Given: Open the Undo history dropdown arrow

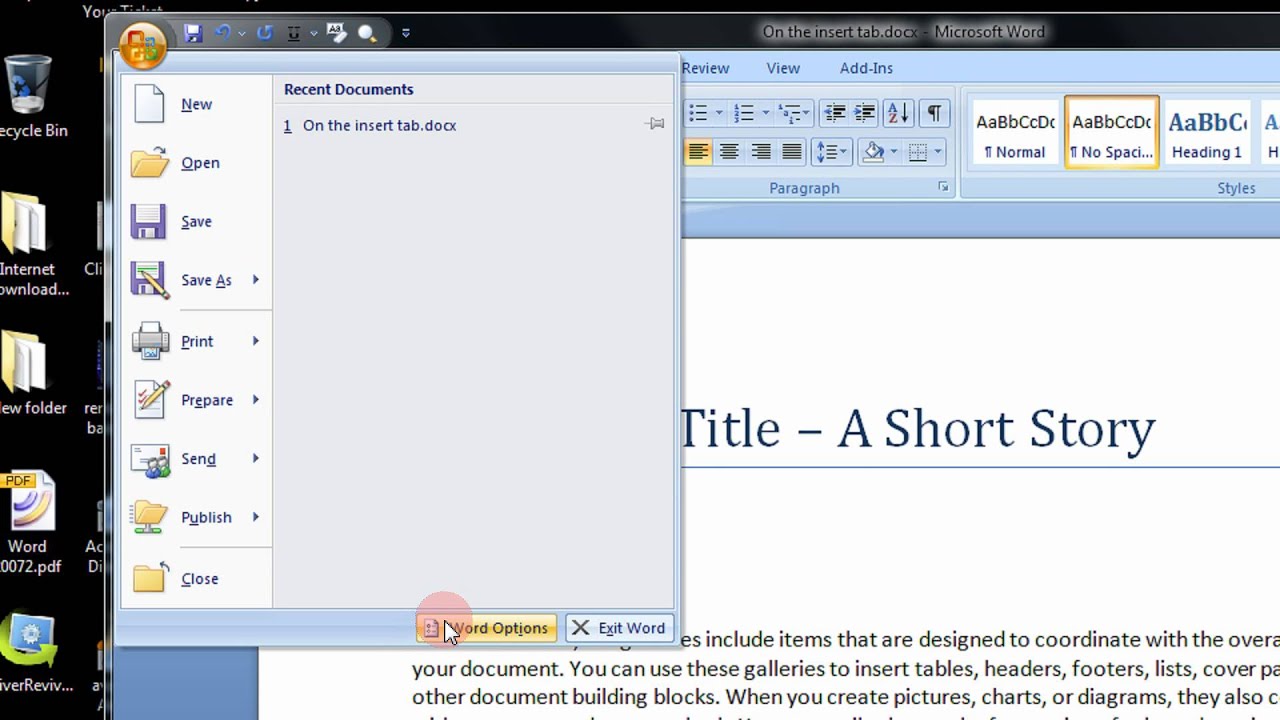Looking at the screenshot, I should pos(241,33).
